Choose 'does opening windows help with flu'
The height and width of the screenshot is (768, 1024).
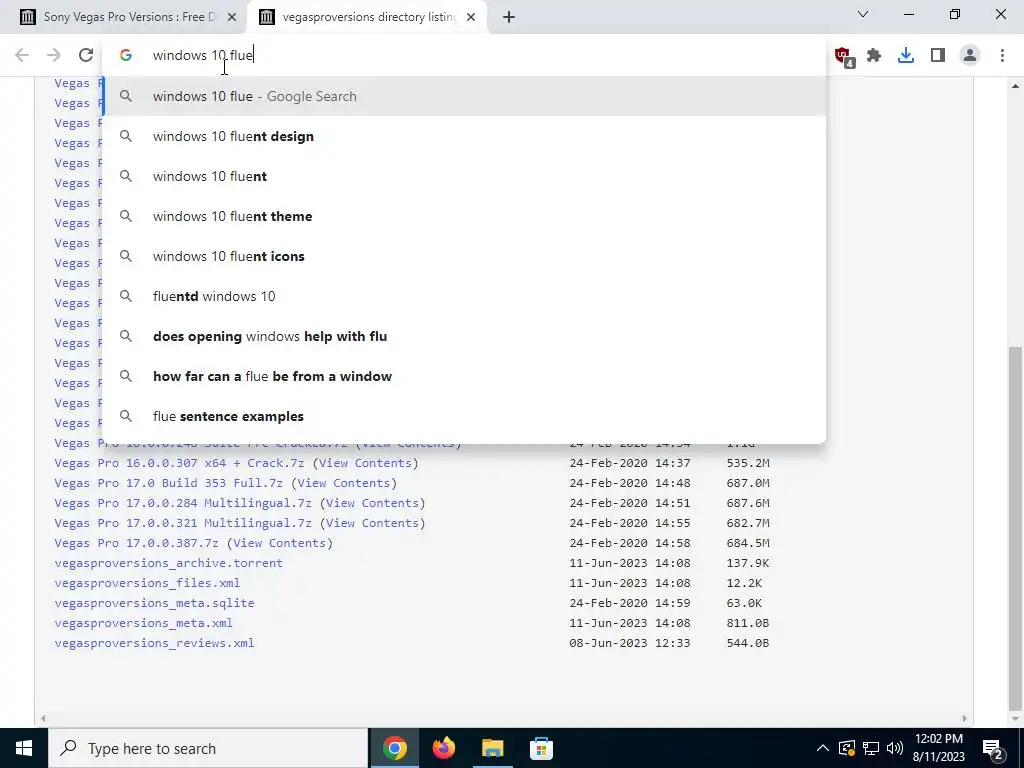click(x=464, y=336)
